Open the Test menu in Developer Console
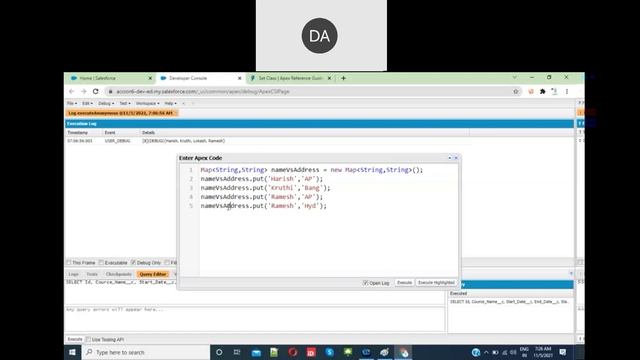Viewport: 640px width, 360px height. (x=125, y=103)
